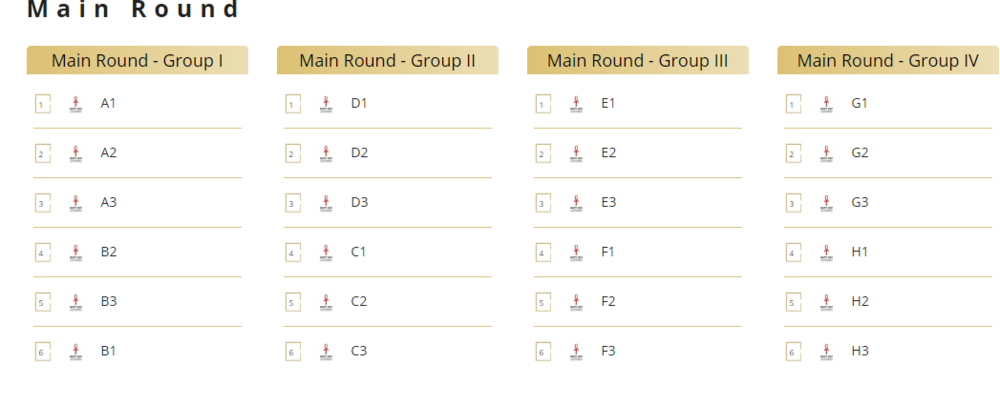Open team A2 in Group I
This screenshot has height=405, width=1000.
click(109, 153)
